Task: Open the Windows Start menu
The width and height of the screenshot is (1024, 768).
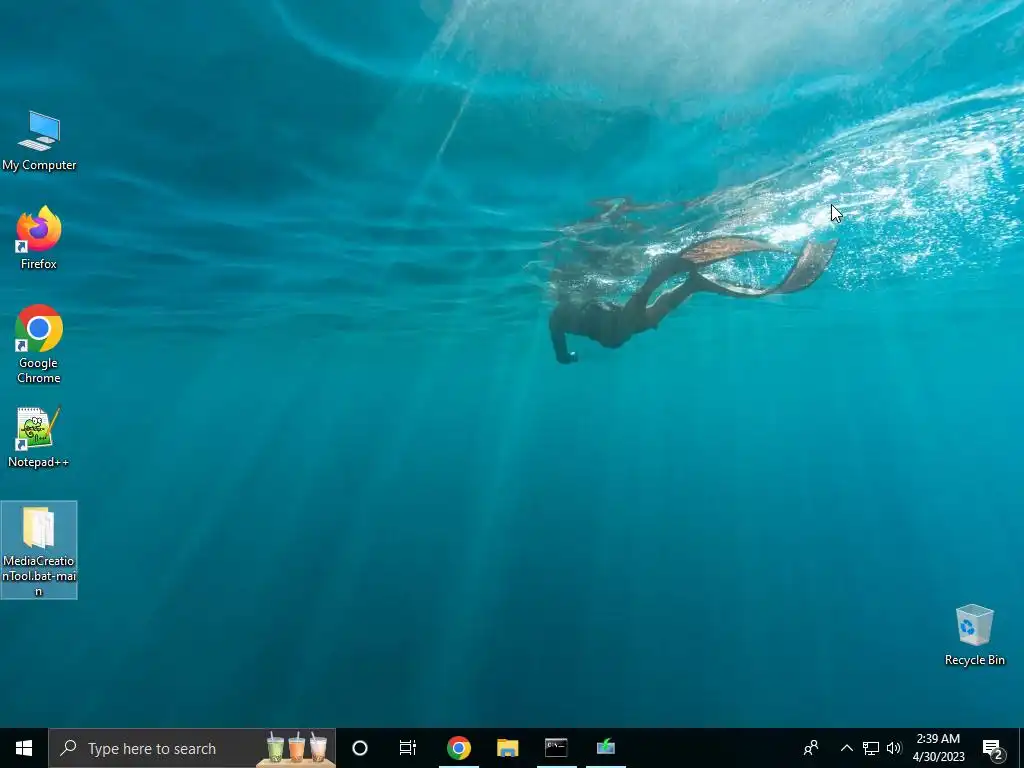Action: [24, 748]
